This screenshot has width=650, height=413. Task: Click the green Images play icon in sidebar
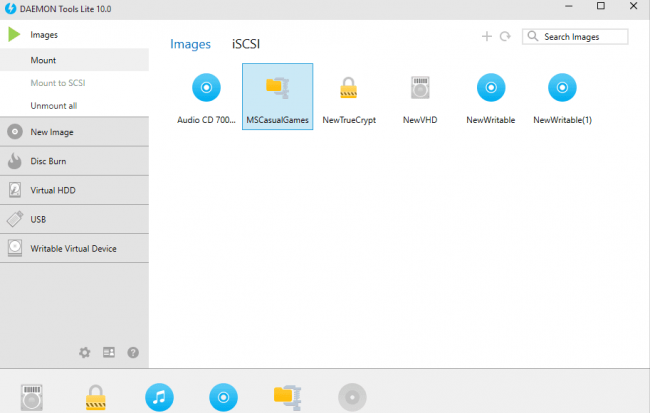[x=14, y=34]
